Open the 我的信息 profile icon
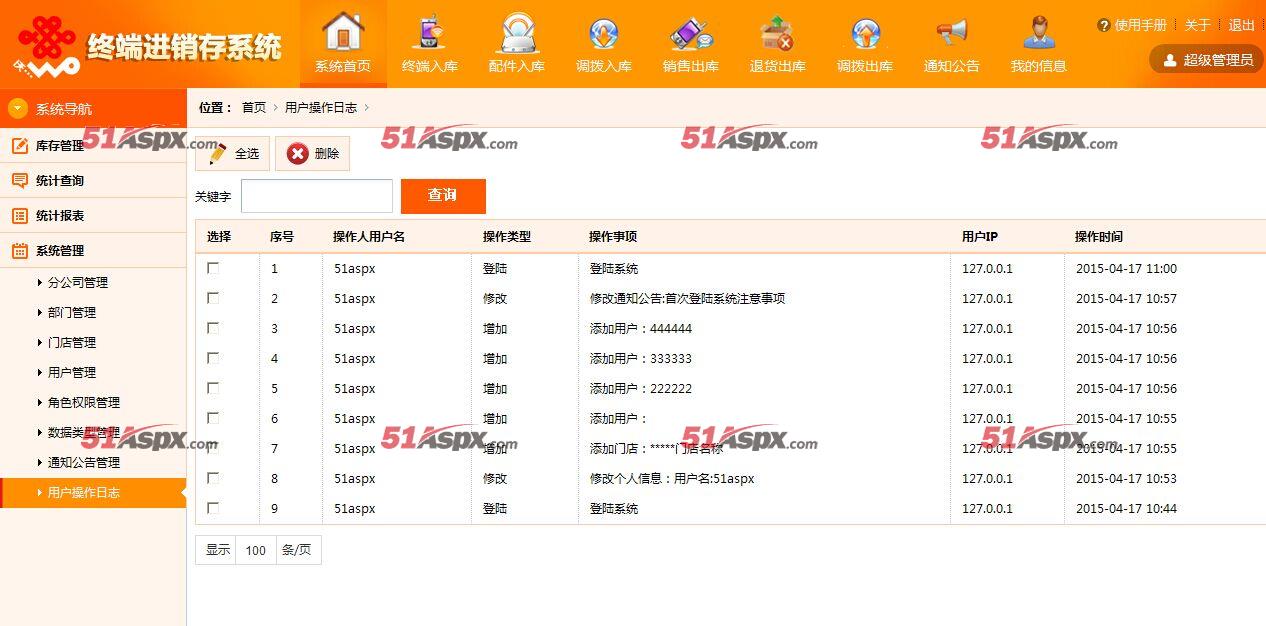 [x=1038, y=34]
